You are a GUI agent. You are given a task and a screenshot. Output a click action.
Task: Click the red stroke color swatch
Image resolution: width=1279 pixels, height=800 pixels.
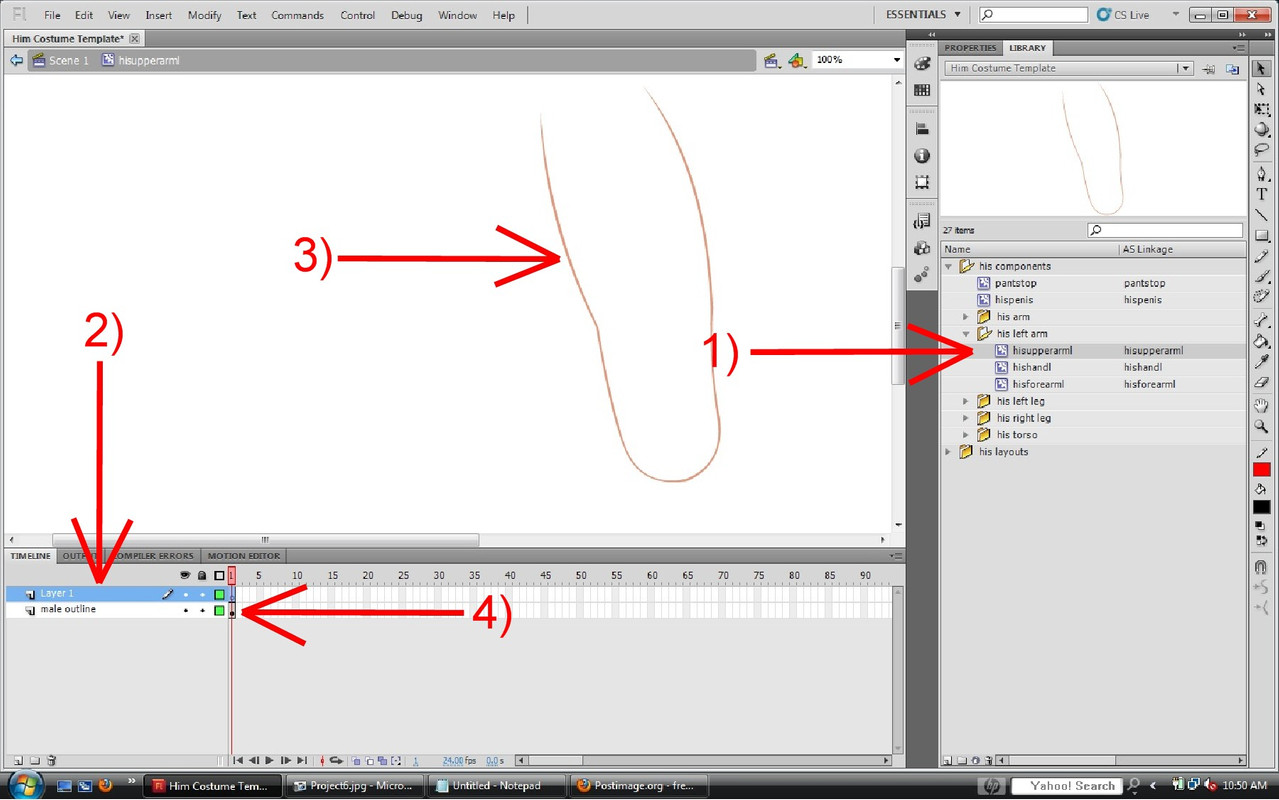click(x=1261, y=470)
